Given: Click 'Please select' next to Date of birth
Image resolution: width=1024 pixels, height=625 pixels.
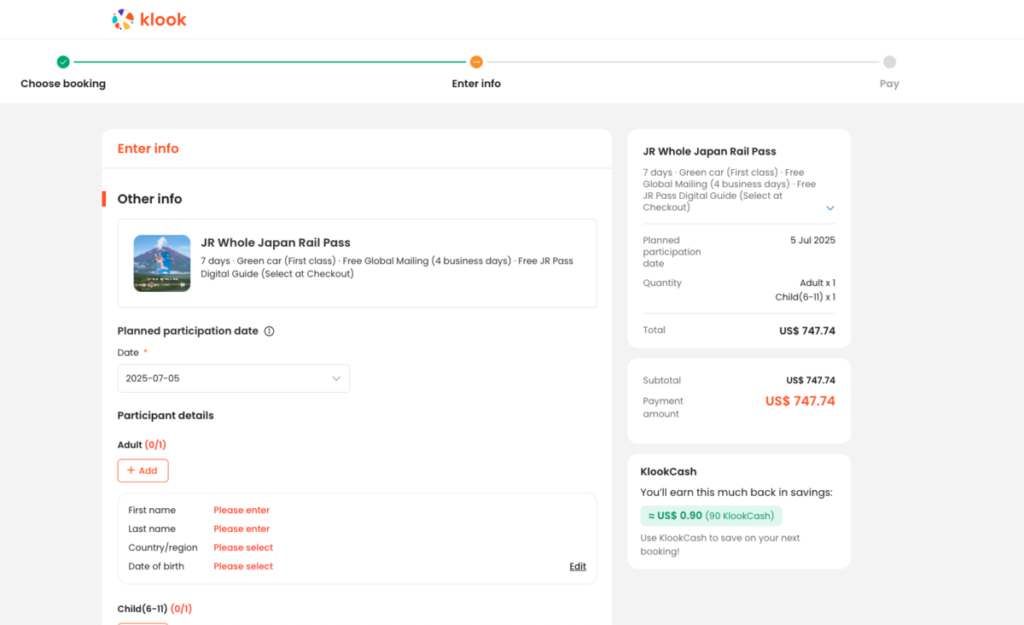Looking at the screenshot, I should click(243, 566).
